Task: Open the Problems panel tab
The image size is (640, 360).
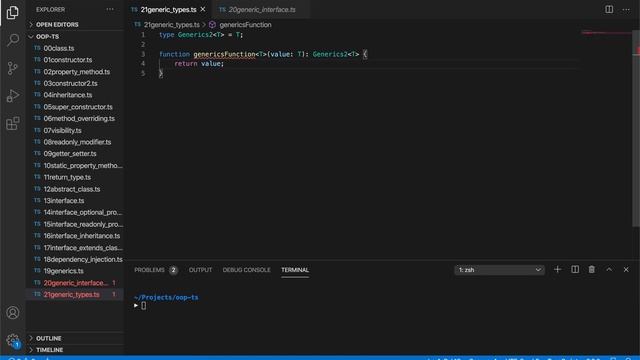Action: (156, 270)
